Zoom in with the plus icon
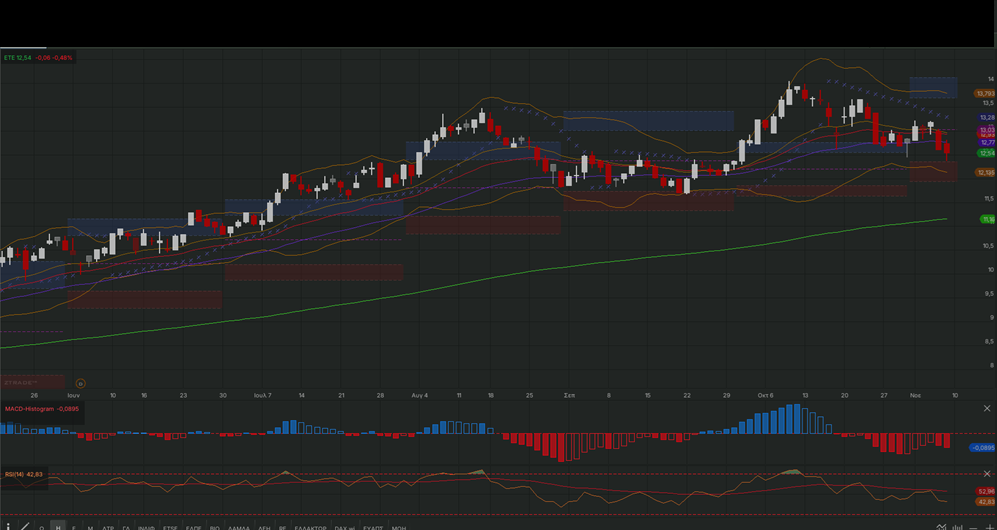Viewport: 997px width, 530px height. click(990, 527)
